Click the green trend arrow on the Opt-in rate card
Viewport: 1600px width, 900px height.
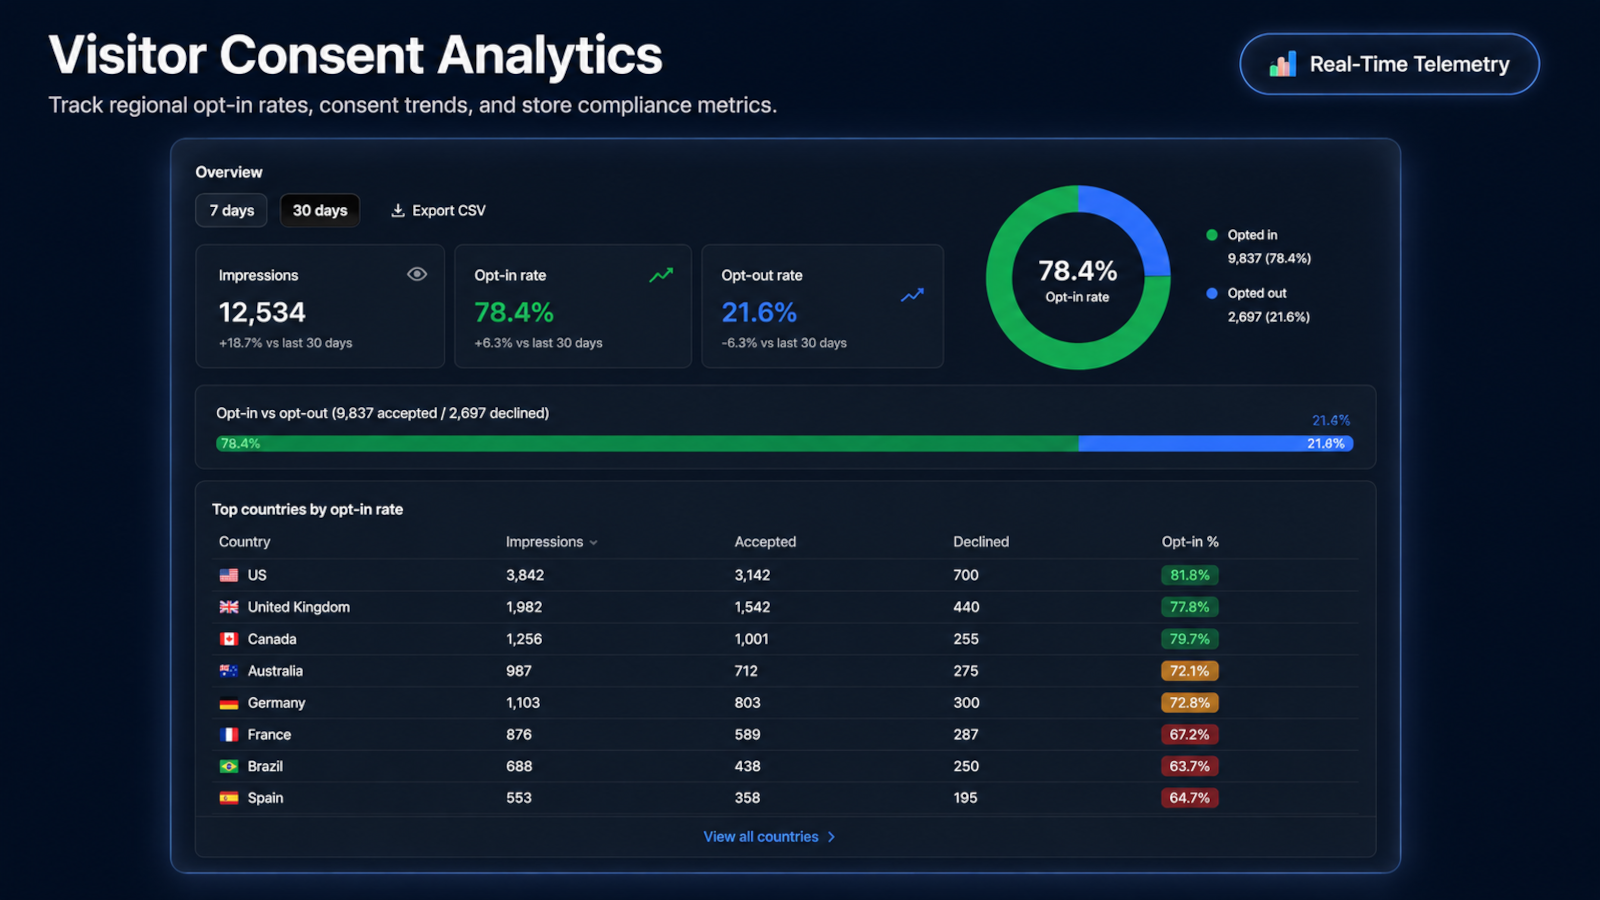[x=661, y=275]
